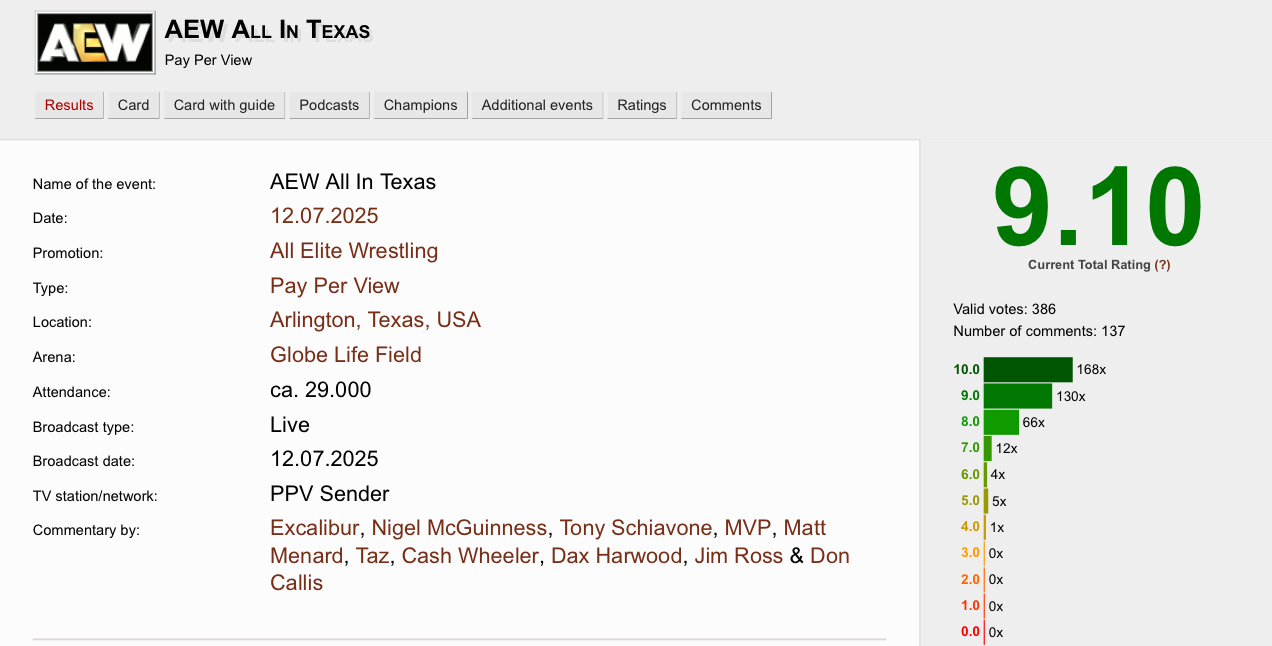Select the Podcasts tab

click(x=329, y=105)
